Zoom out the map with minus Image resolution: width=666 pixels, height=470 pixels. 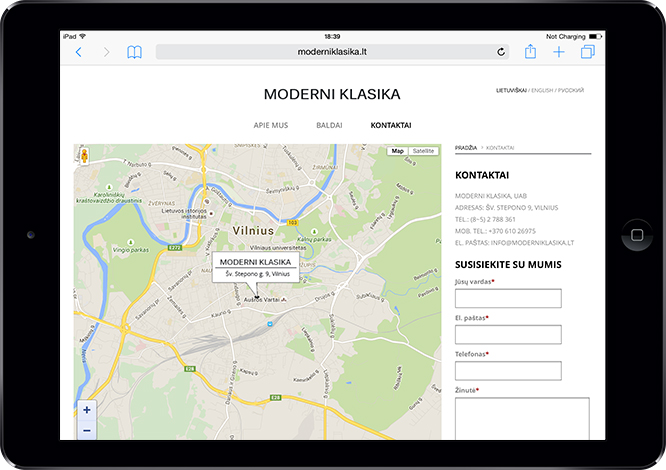pyautogui.click(x=87, y=430)
